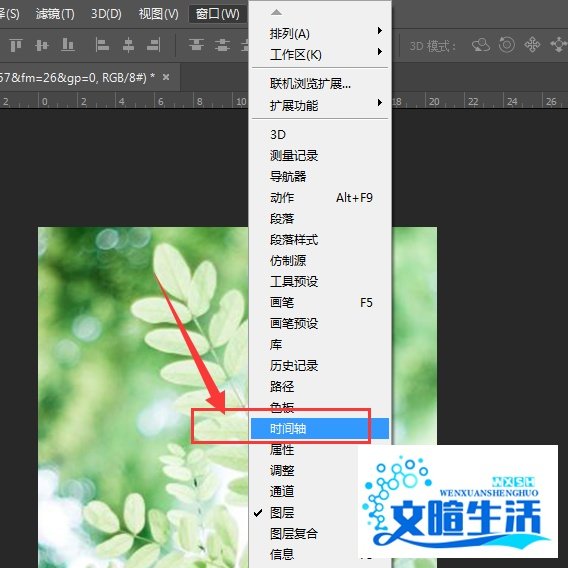Expand the 扩展功能 submenu
Viewport: 568px width, 568px height.
pos(320,105)
